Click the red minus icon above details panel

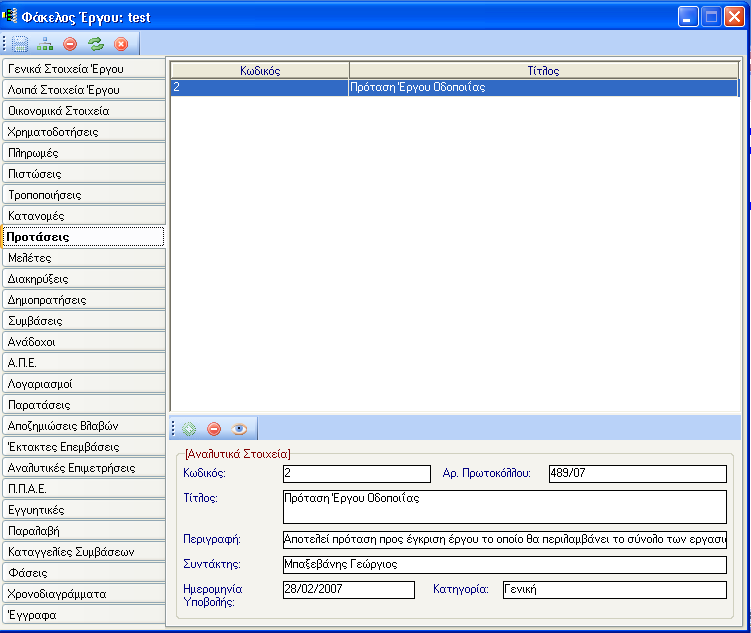[x=214, y=429]
